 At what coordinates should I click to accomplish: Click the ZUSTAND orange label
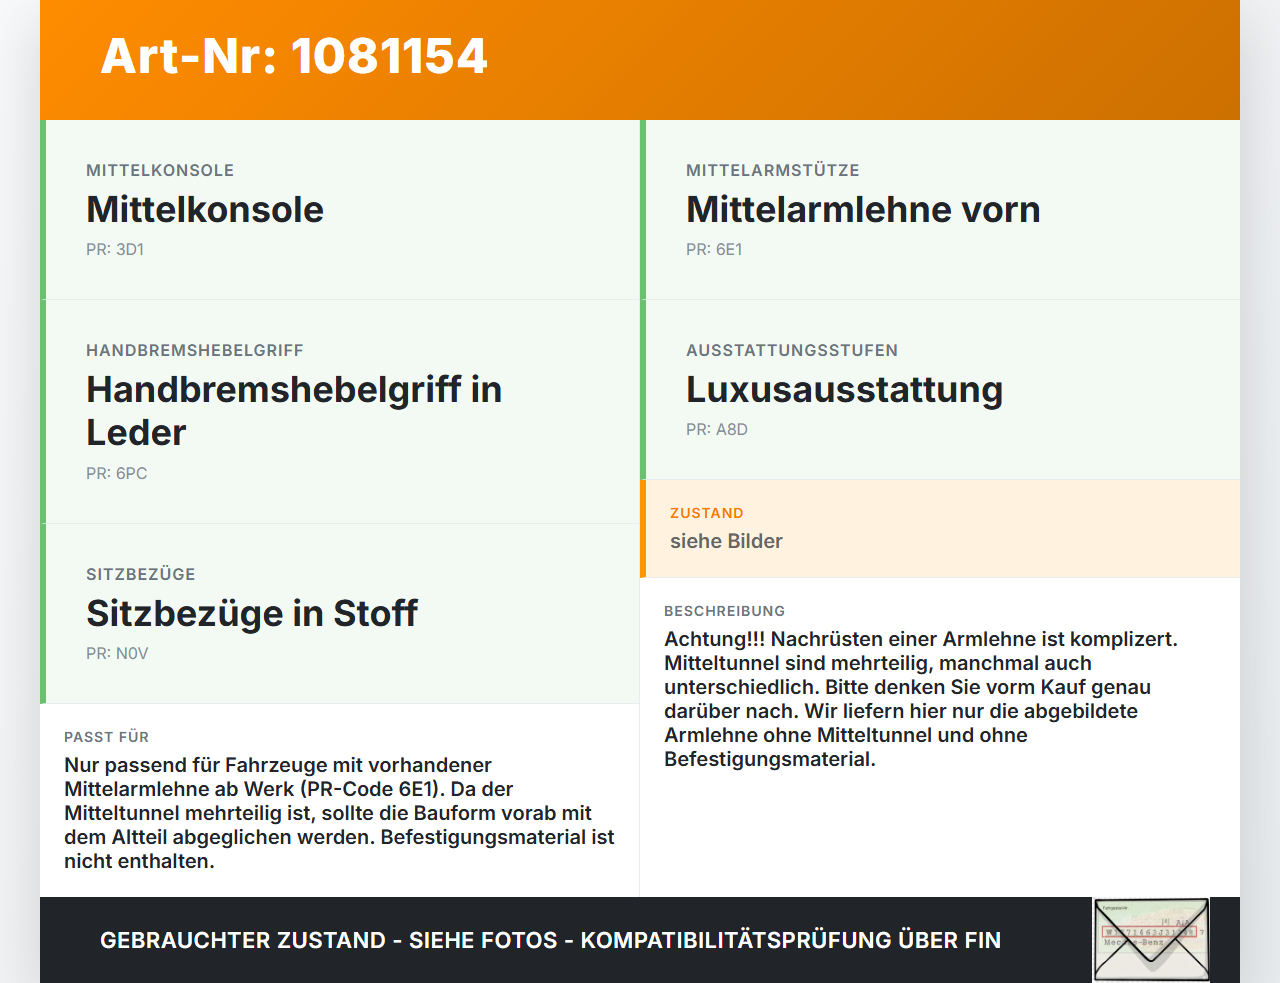tap(707, 513)
